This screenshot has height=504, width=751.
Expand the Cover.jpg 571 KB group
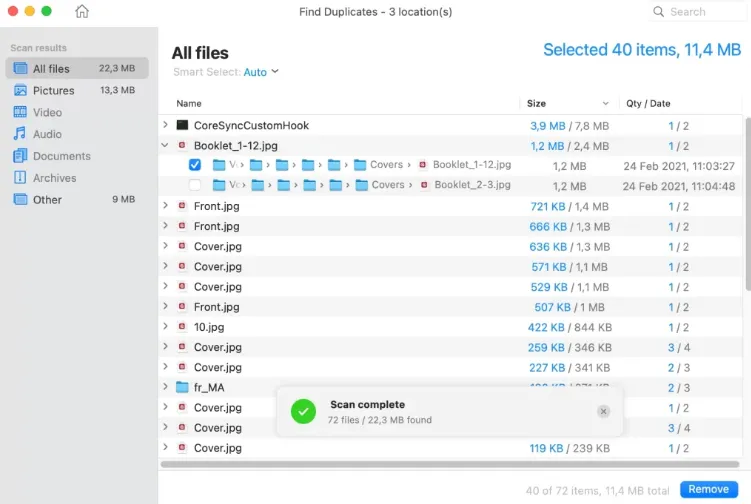165,266
